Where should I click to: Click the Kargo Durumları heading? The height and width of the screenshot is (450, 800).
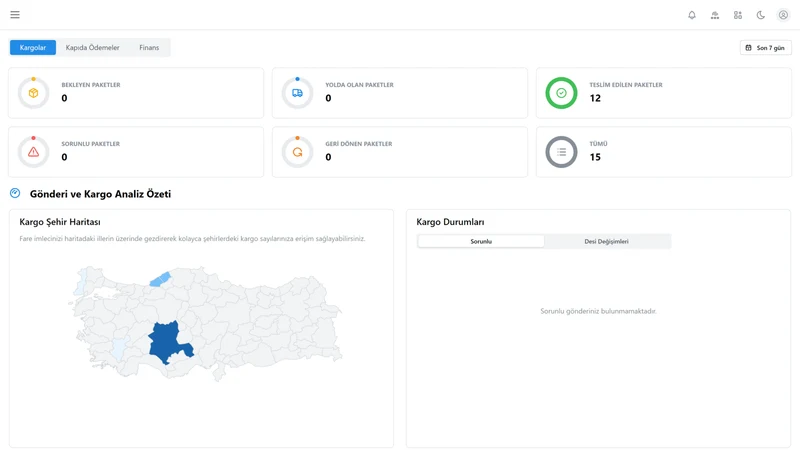point(450,222)
